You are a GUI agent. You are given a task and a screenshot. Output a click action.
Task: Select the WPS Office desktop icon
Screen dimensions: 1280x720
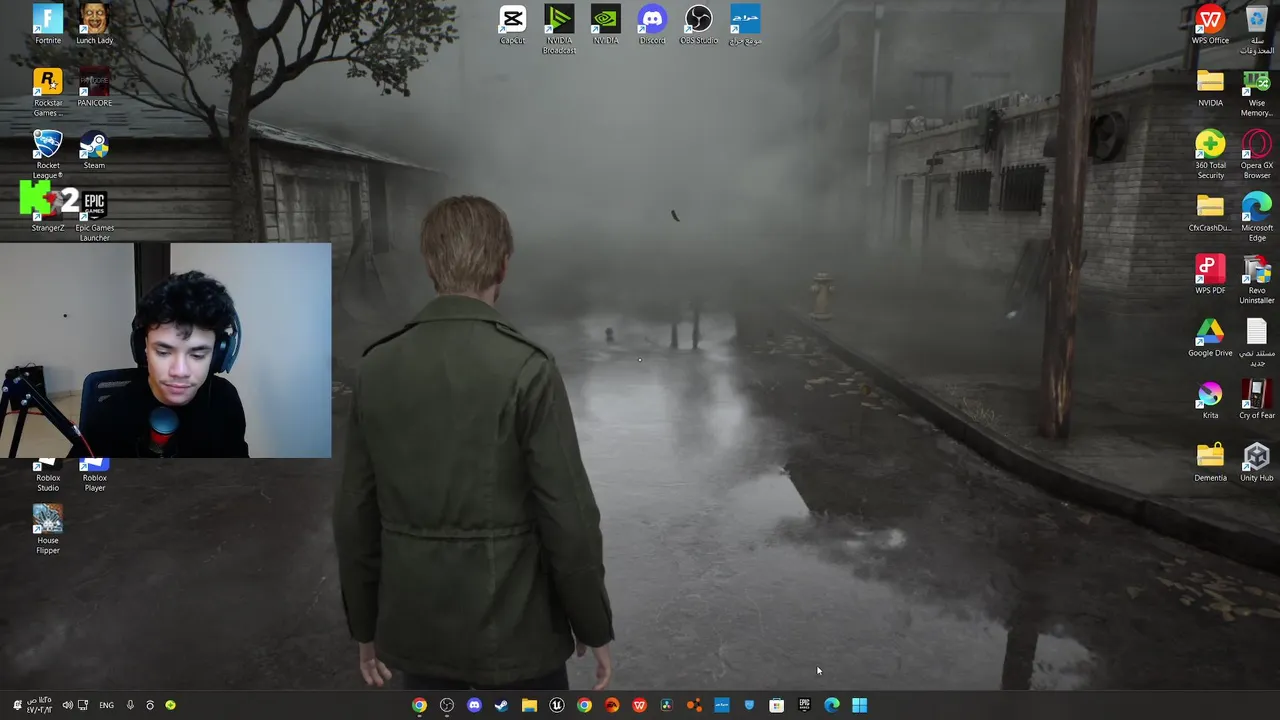tap(1210, 24)
